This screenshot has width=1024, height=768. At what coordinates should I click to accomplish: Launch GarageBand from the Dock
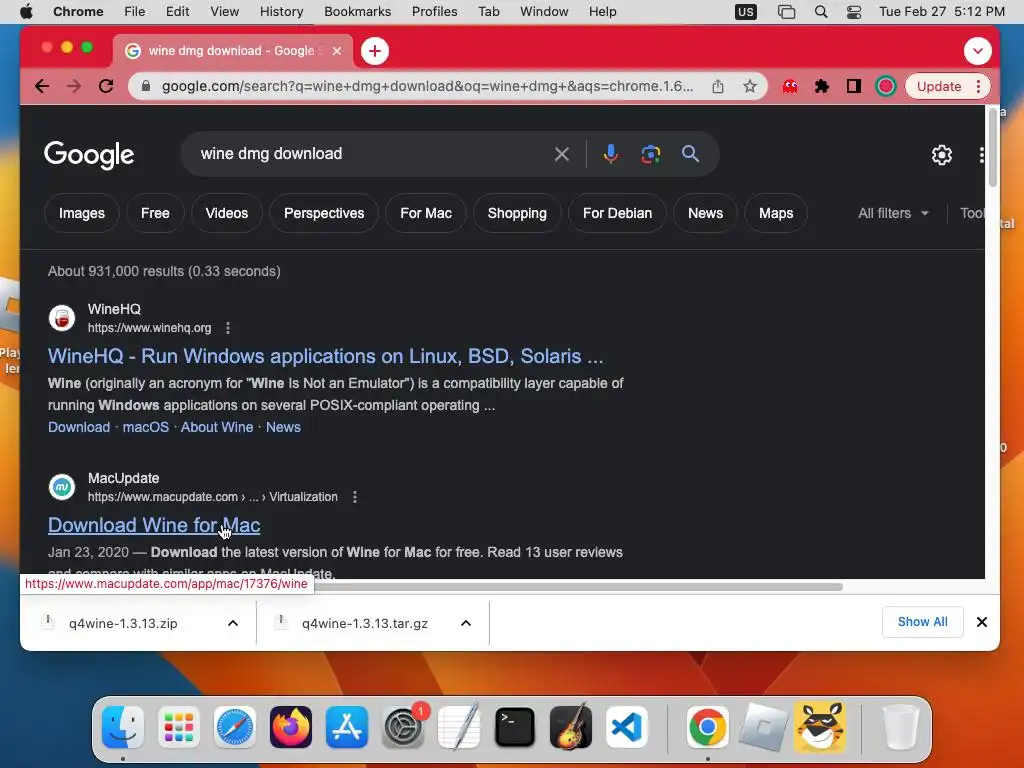click(571, 727)
